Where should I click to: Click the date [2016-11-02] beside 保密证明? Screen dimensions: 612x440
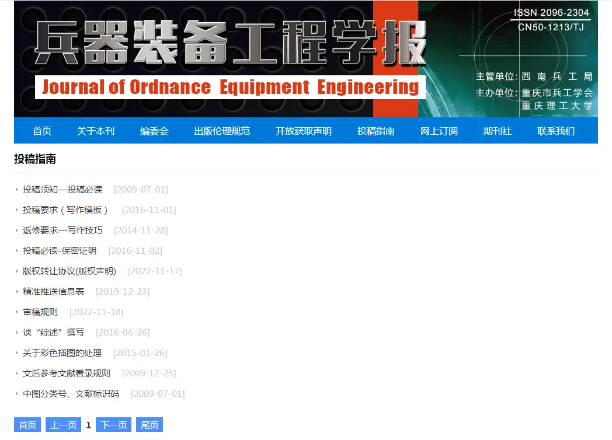click(x=135, y=251)
